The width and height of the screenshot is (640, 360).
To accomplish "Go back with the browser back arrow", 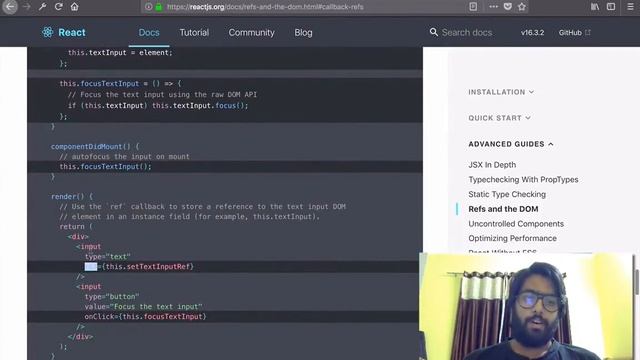I will point(10,7).
